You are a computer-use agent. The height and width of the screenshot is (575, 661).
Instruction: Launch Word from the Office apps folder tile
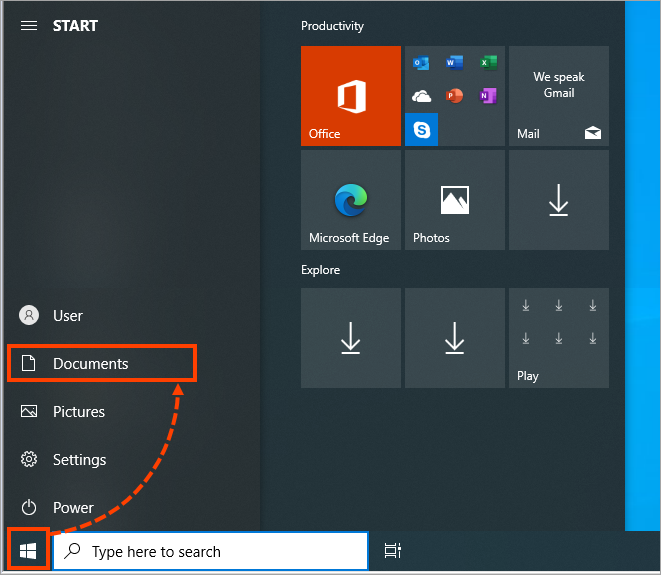tap(454, 63)
